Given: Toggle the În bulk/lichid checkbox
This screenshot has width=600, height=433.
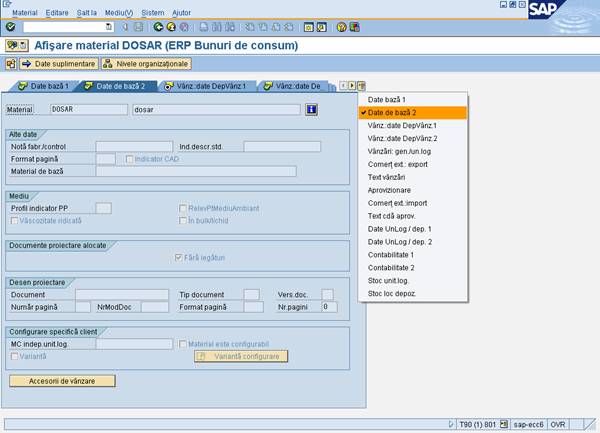Looking at the screenshot, I should [x=183, y=221].
